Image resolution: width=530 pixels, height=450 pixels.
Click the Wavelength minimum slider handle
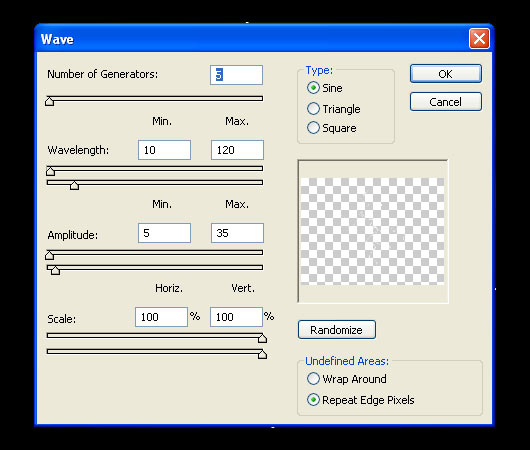click(50, 171)
